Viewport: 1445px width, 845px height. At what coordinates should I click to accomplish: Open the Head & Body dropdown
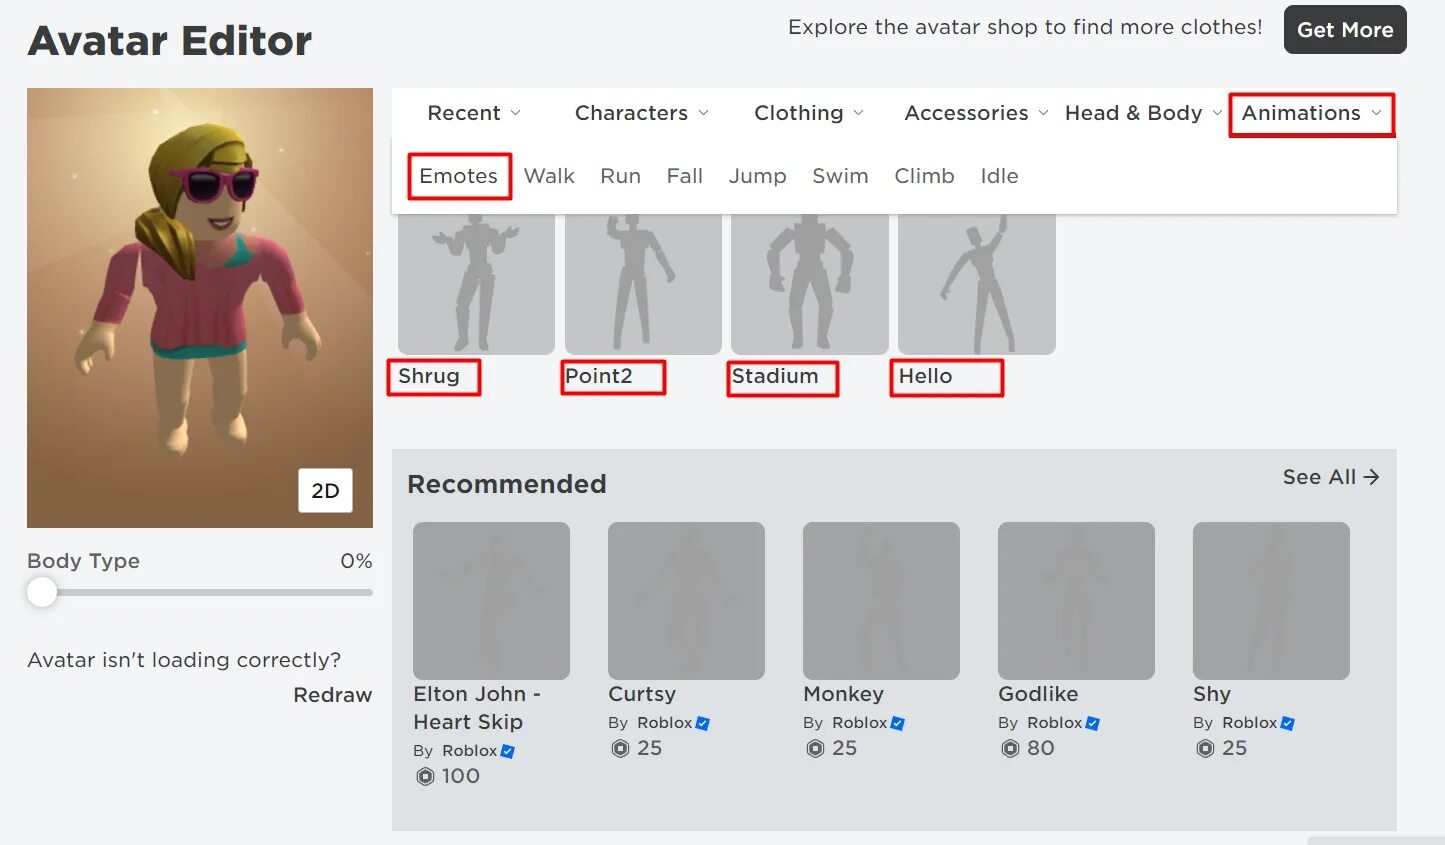coord(1143,113)
